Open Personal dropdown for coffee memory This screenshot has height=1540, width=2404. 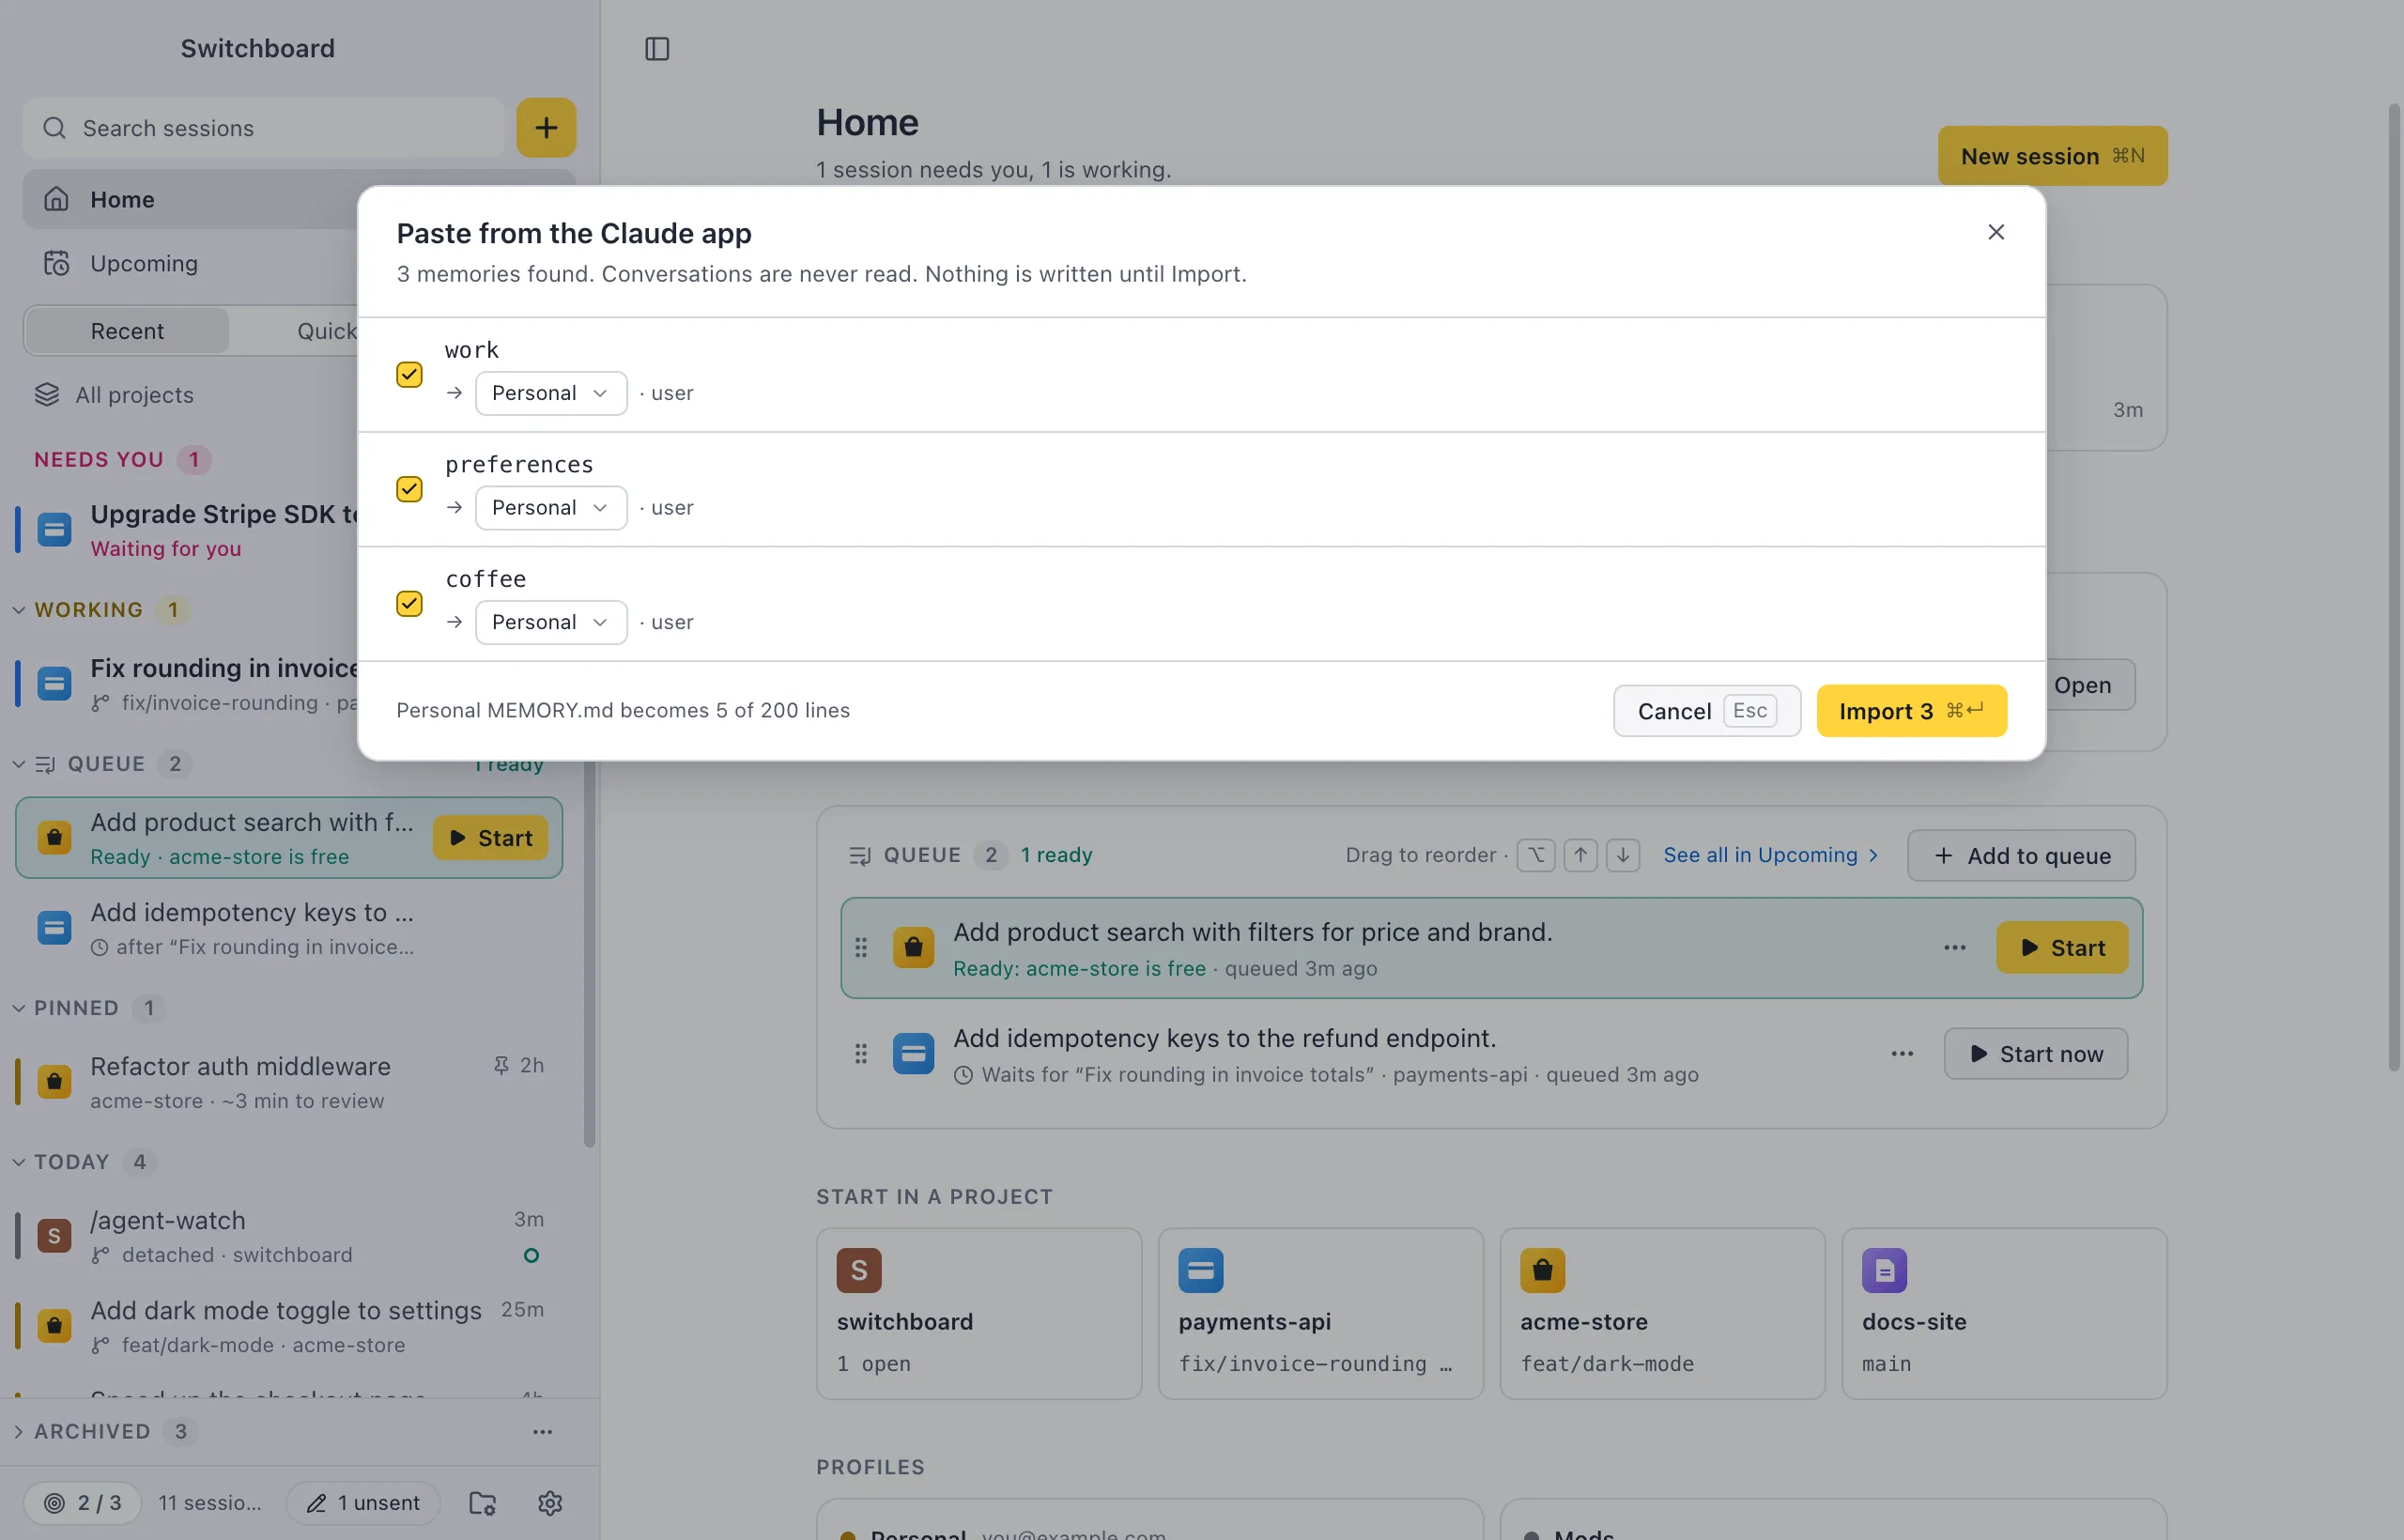[551, 622]
